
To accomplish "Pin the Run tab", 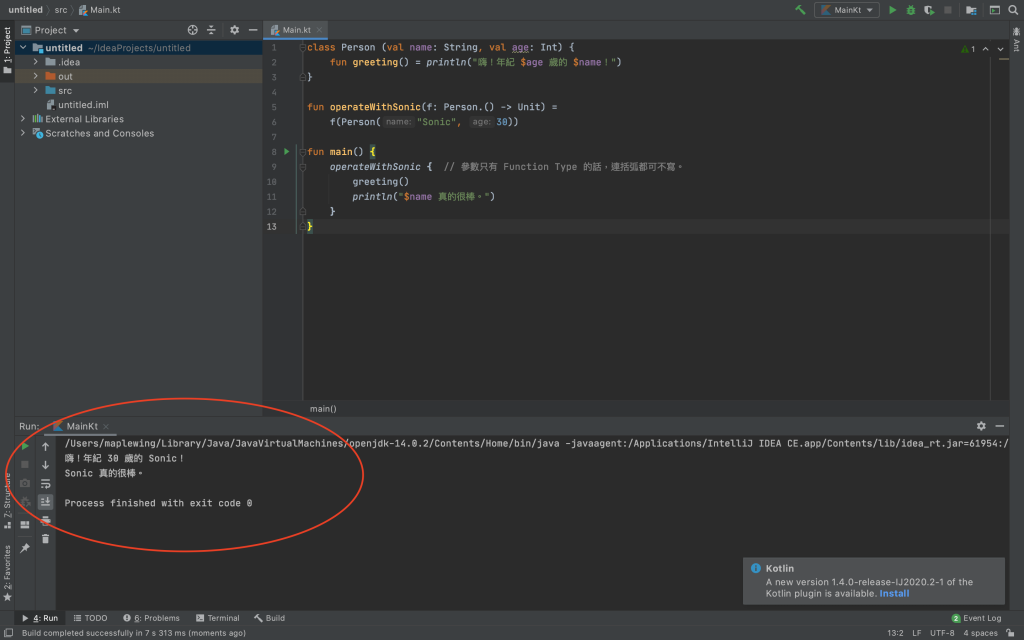I will coord(25,548).
